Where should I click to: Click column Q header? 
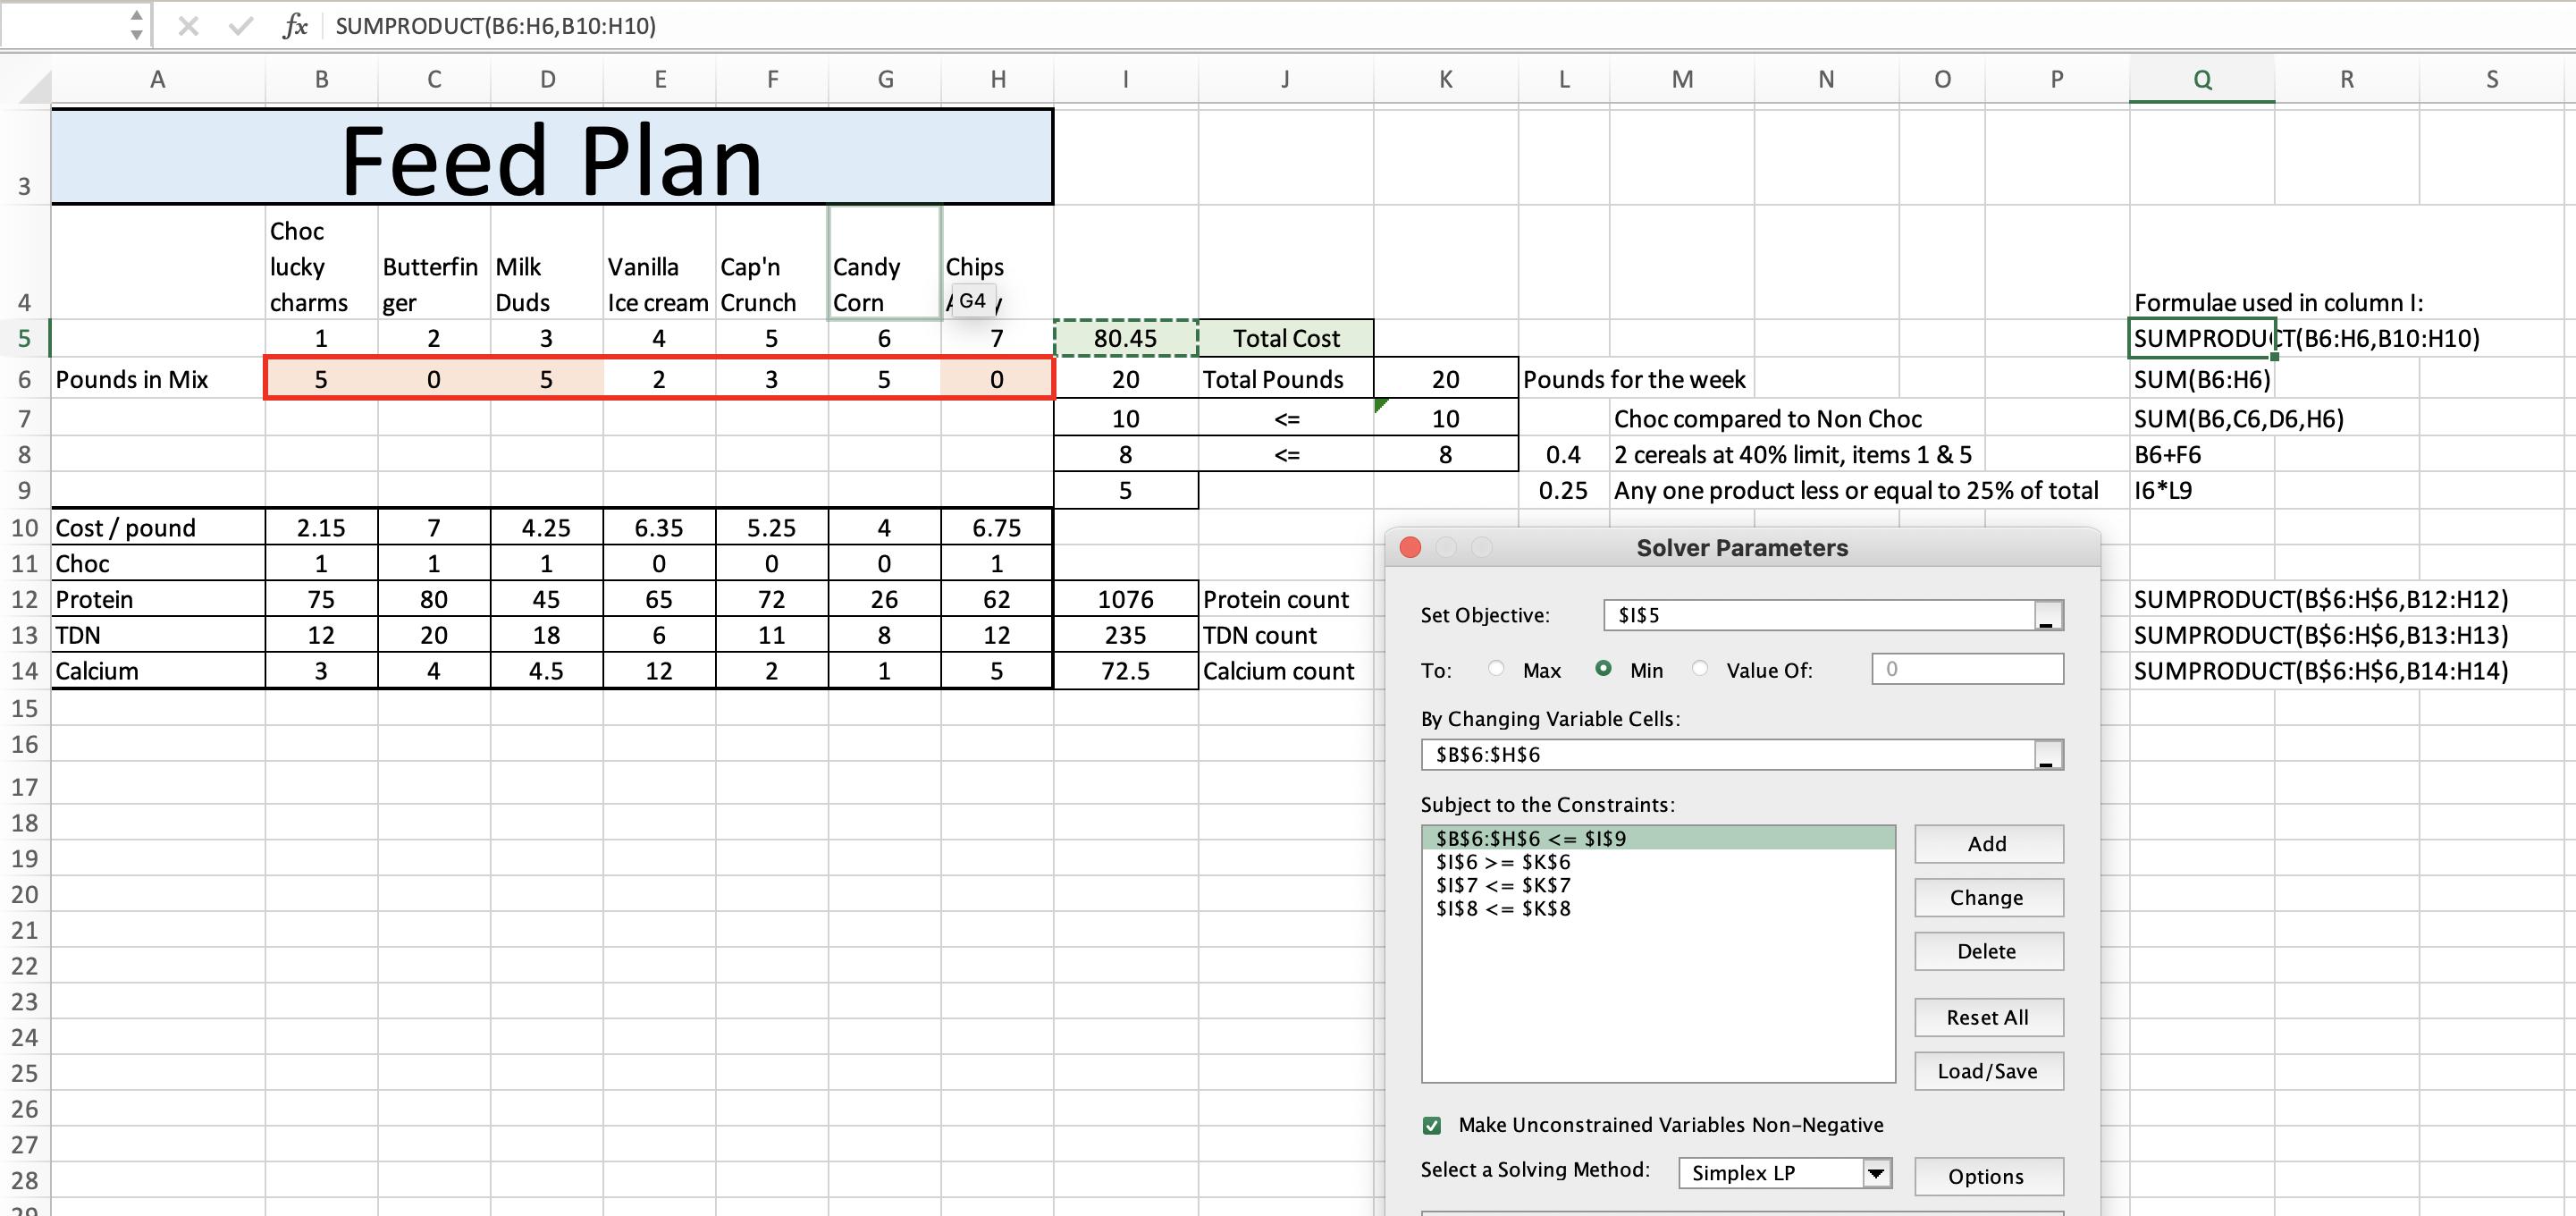[2202, 80]
